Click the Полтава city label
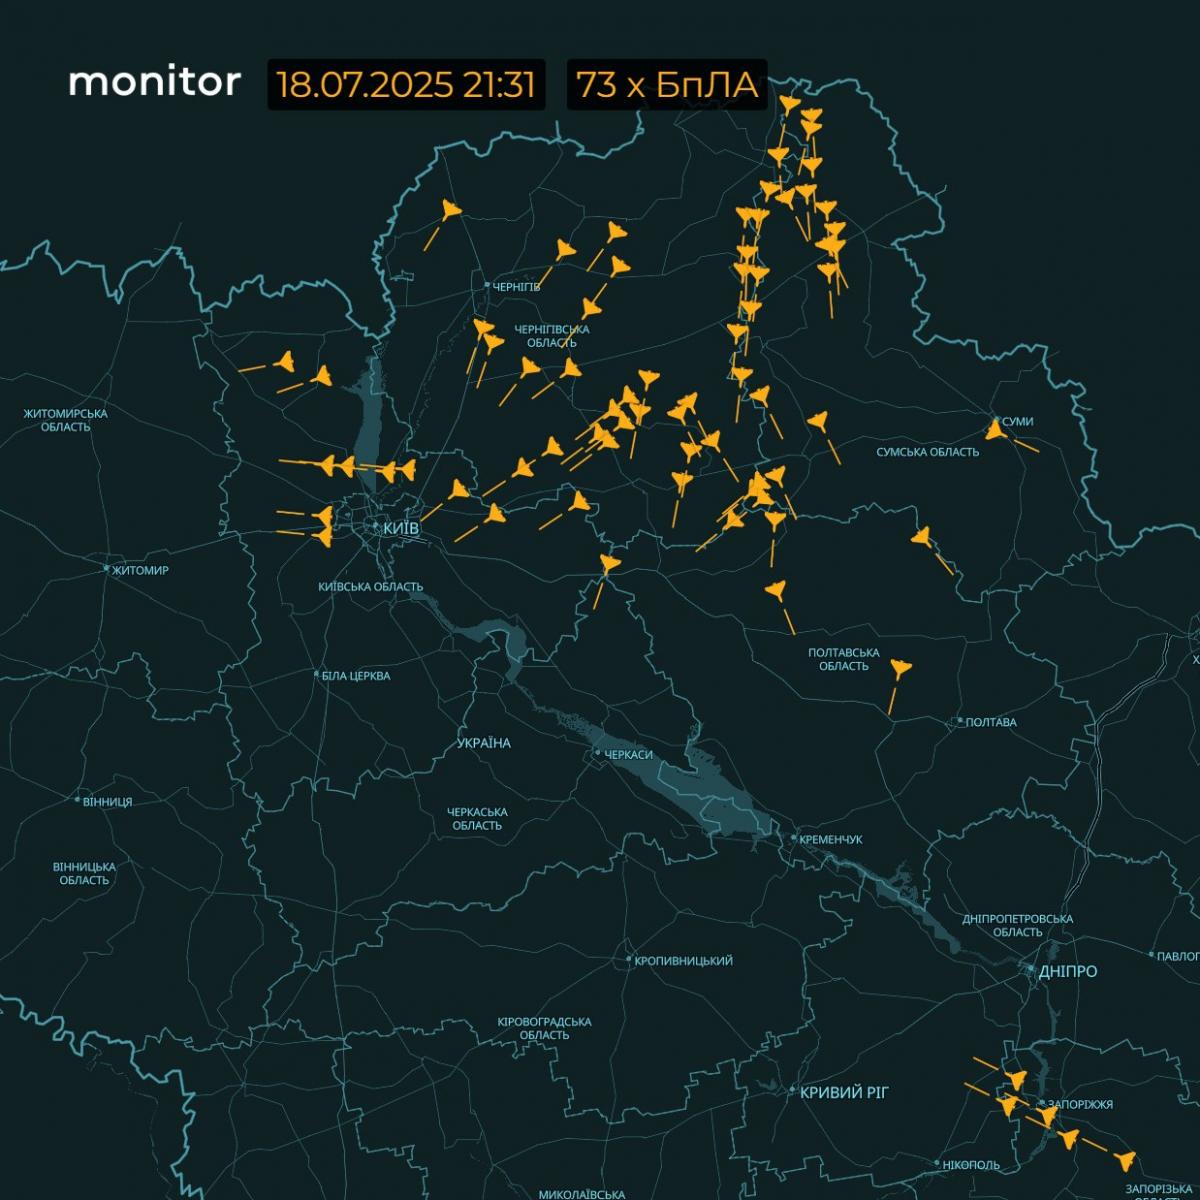1200x1200 pixels. coord(991,722)
